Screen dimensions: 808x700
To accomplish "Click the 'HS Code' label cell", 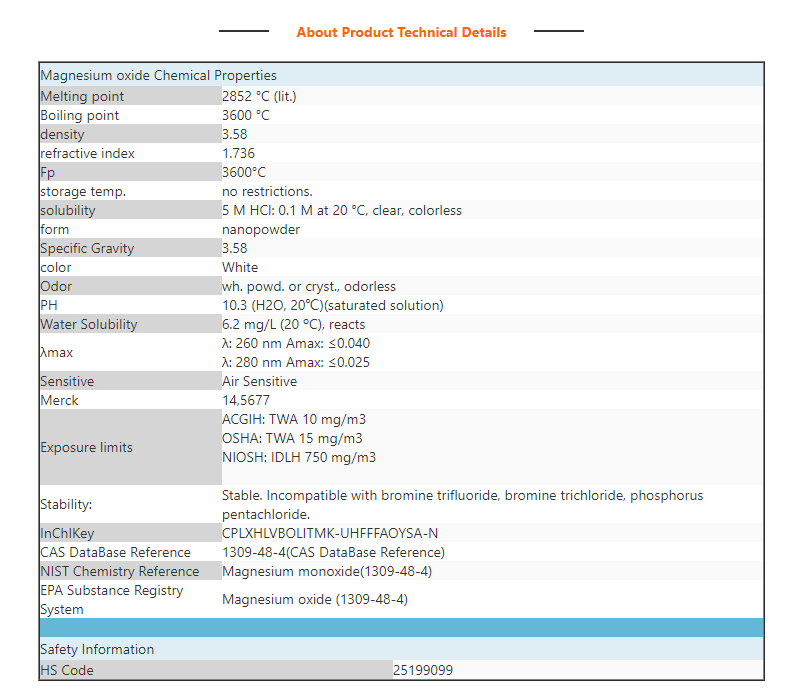I will pyautogui.click(x=216, y=671).
